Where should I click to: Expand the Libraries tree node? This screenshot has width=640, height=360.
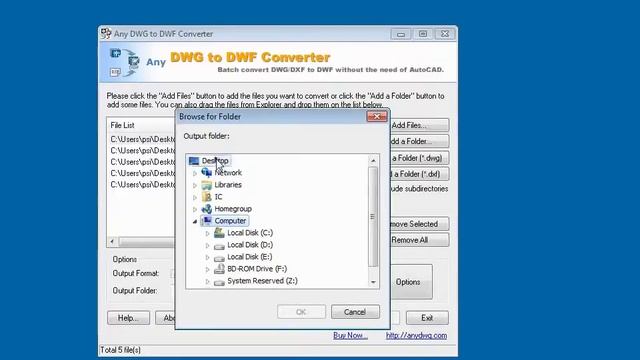(x=195, y=185)
